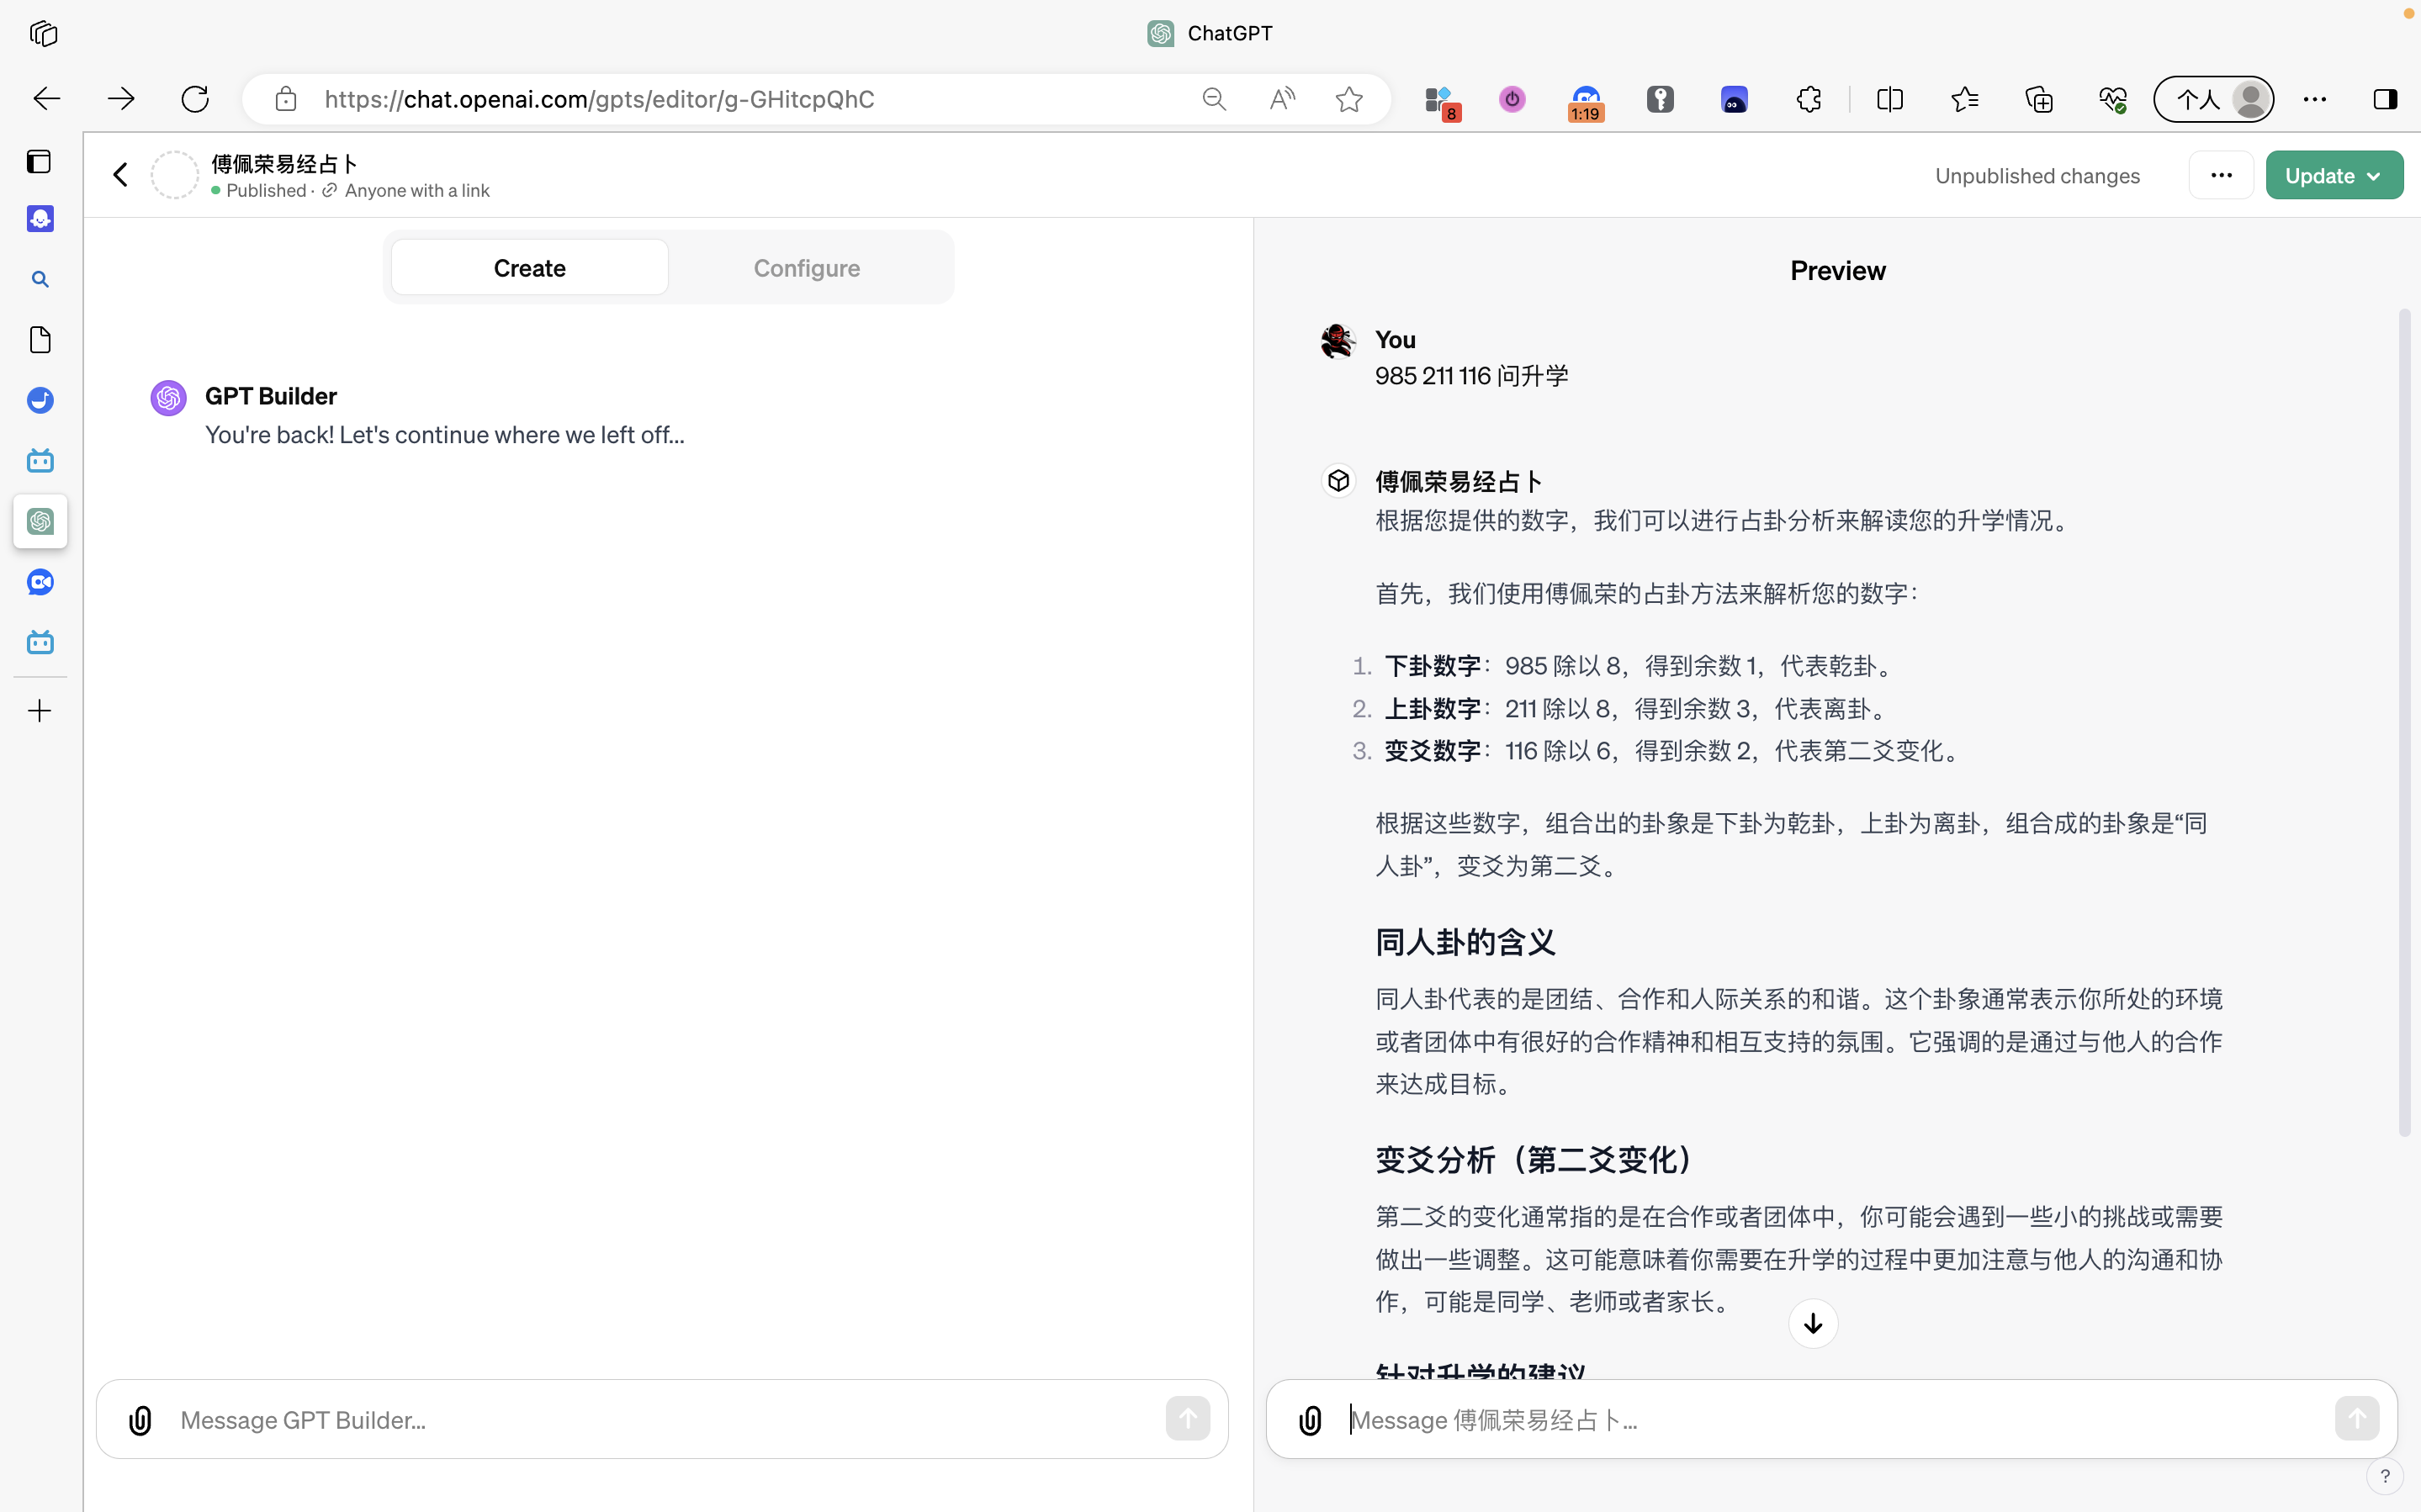Select the Create tab

[x=529, y=268]
